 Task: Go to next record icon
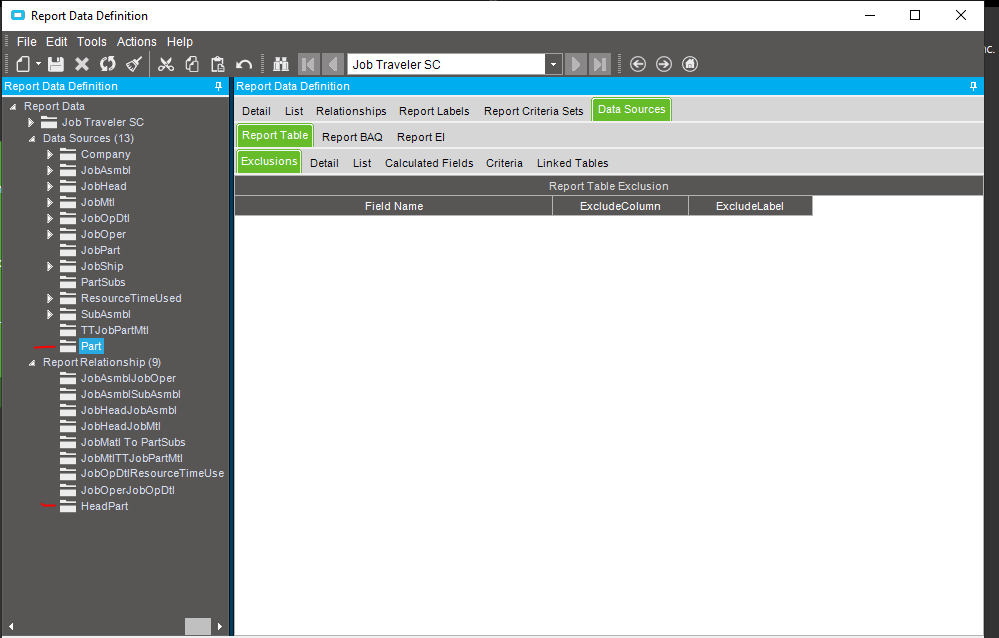click(x=575, y=64)
